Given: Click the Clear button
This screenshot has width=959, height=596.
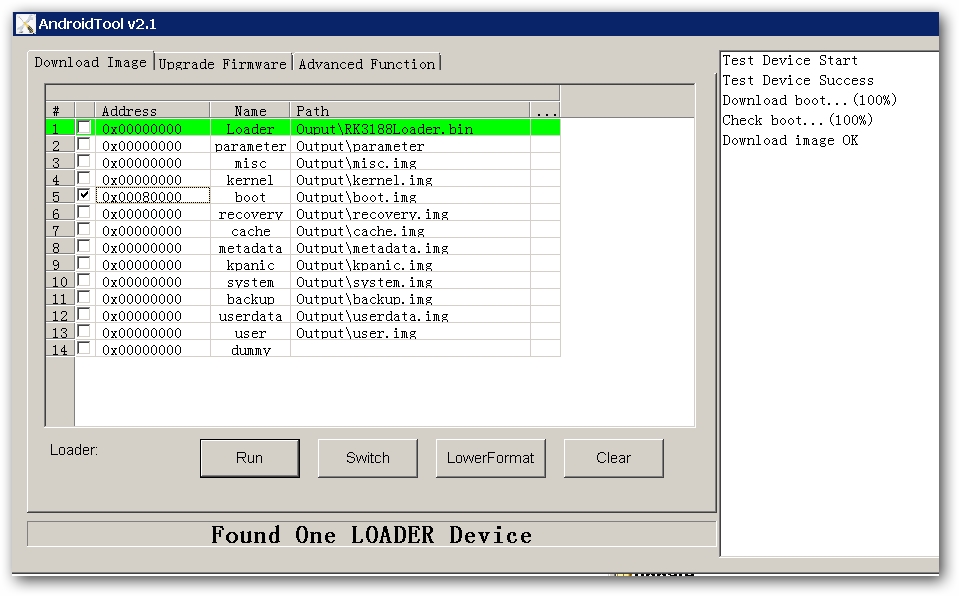Looking at the screenshot, I should click(613, 458).
